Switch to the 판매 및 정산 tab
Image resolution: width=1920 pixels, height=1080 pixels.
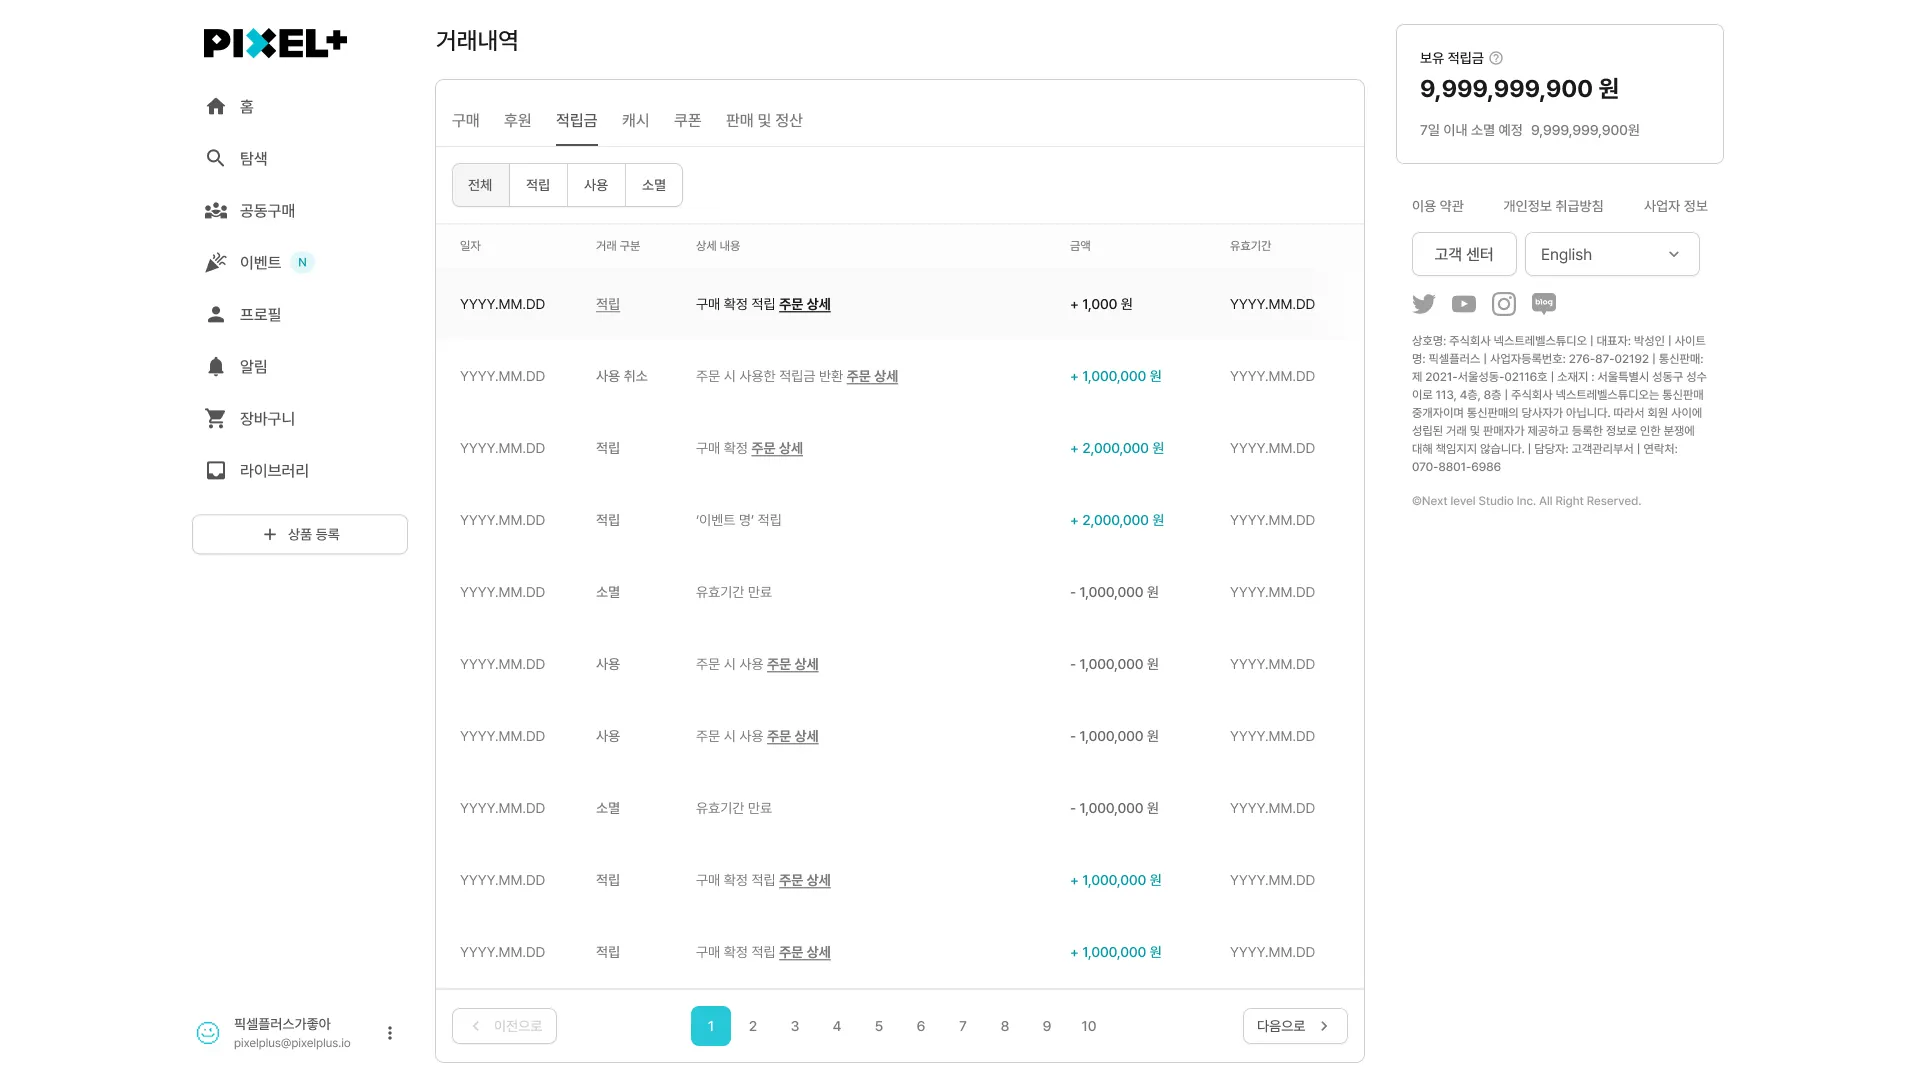(x=764, y=120)
